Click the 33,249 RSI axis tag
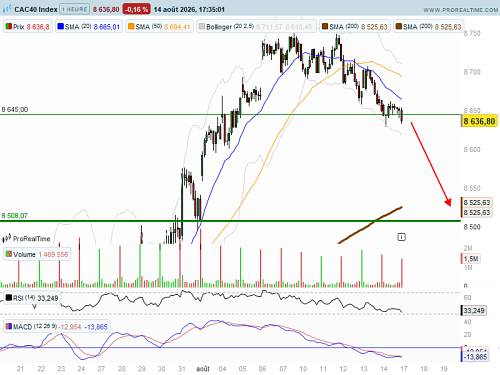Image resolution: width=500 pixels, height=375 pixels. (474, 310)
